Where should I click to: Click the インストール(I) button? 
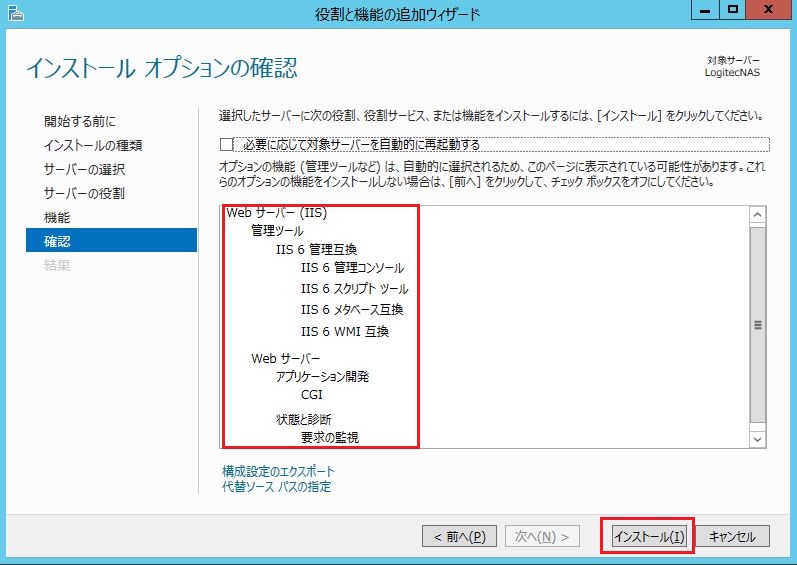tap(649, 537)
